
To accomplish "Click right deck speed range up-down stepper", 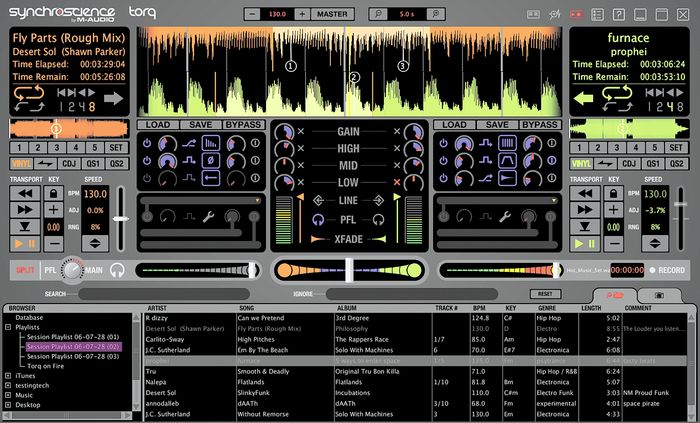I will coord(655,244).
